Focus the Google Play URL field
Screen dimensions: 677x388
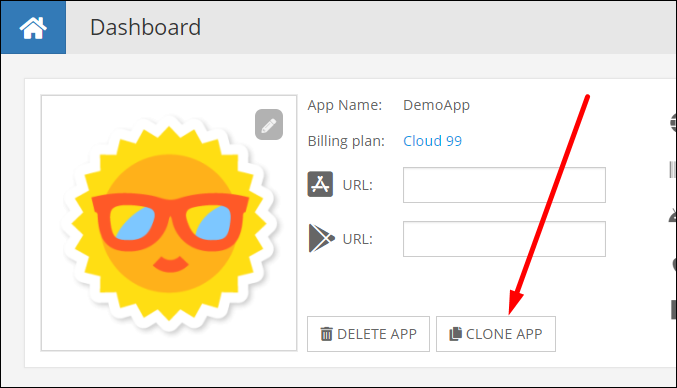[x=504, y=239]
